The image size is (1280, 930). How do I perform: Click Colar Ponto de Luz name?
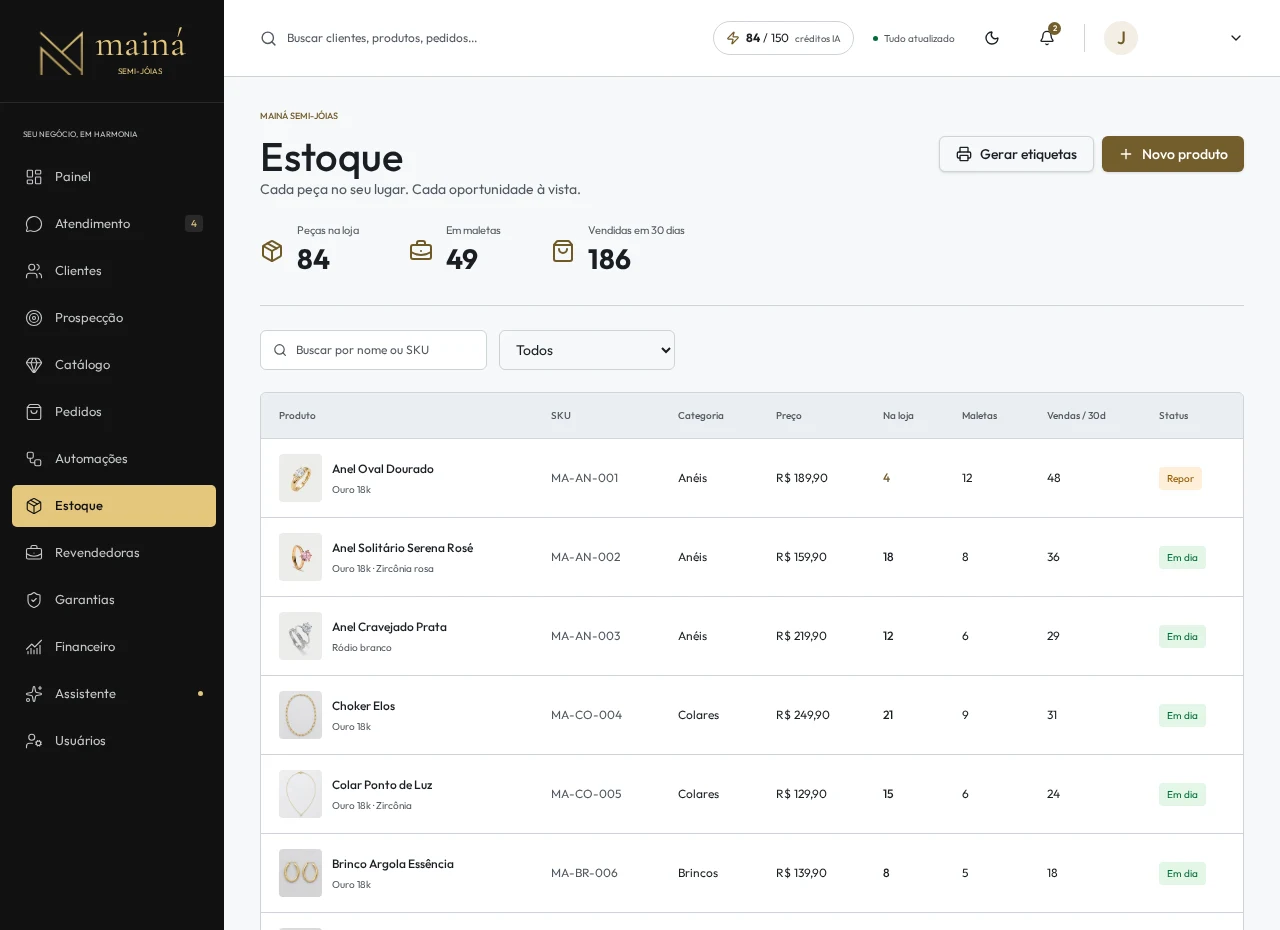pos(382,785)
